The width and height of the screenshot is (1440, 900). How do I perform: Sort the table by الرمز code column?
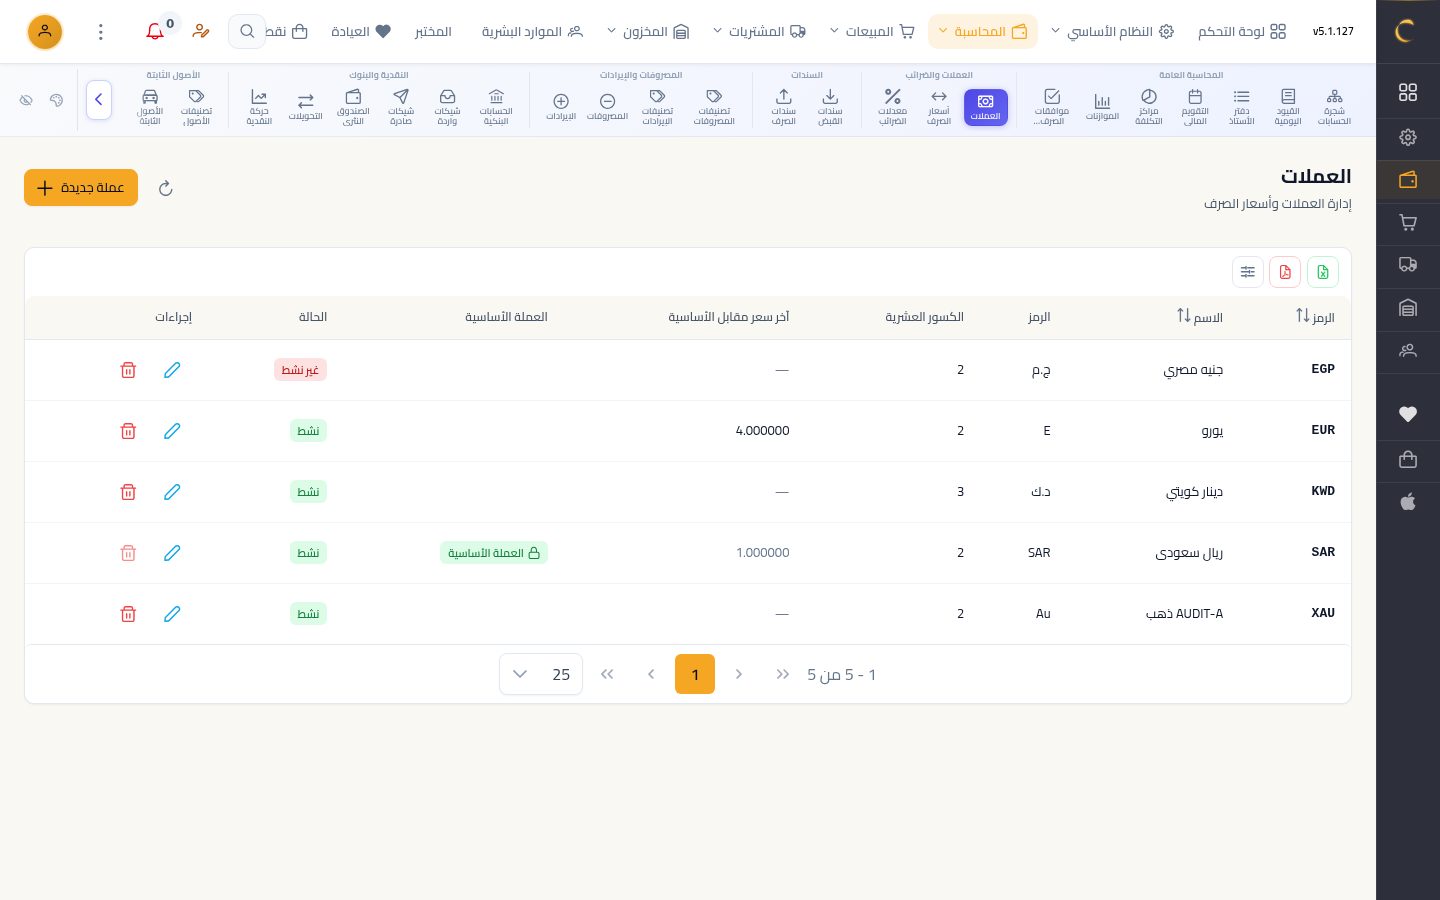1315,317
